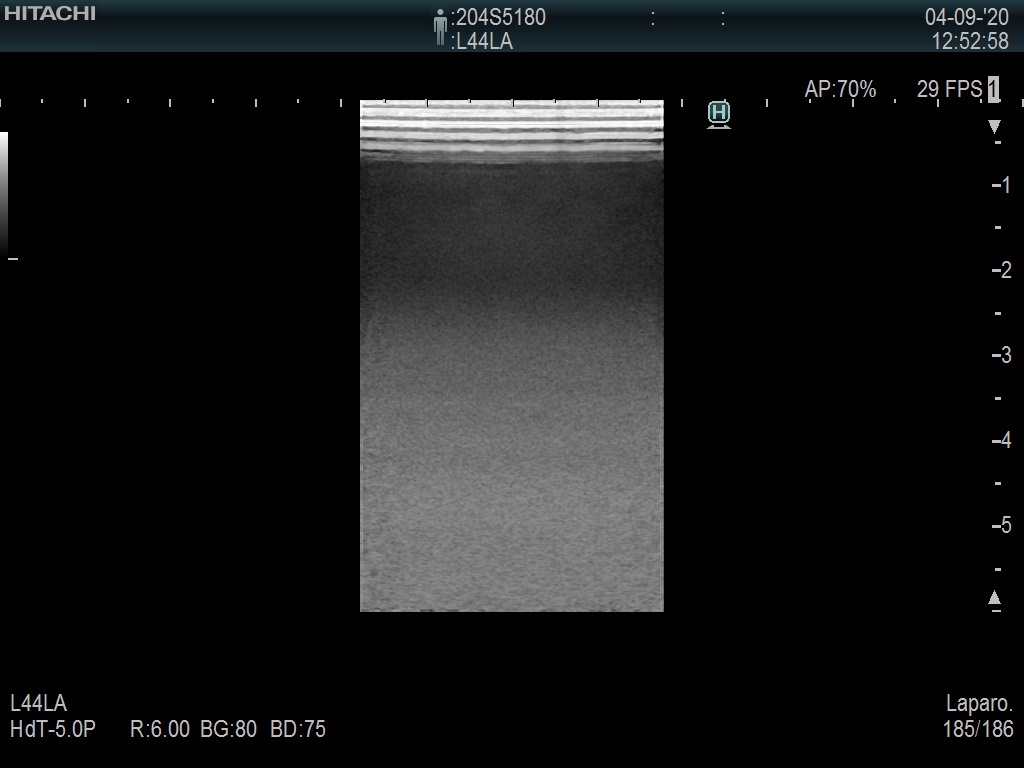Click the patient ID 204S5180
This screenshot has height=768, width=1024.
point(501,17)
